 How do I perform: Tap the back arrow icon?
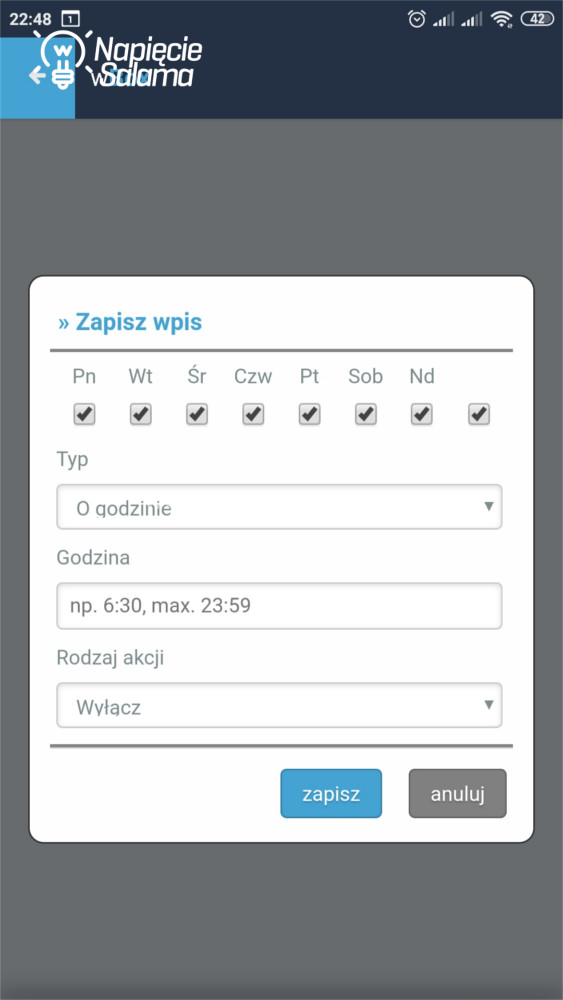pyautogui.click(x=37, y=75)
